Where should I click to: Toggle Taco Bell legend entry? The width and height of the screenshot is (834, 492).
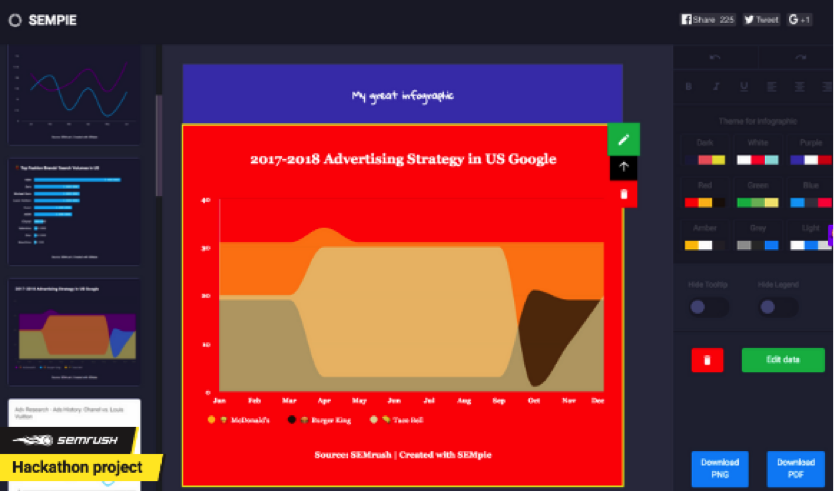[397, 420]
